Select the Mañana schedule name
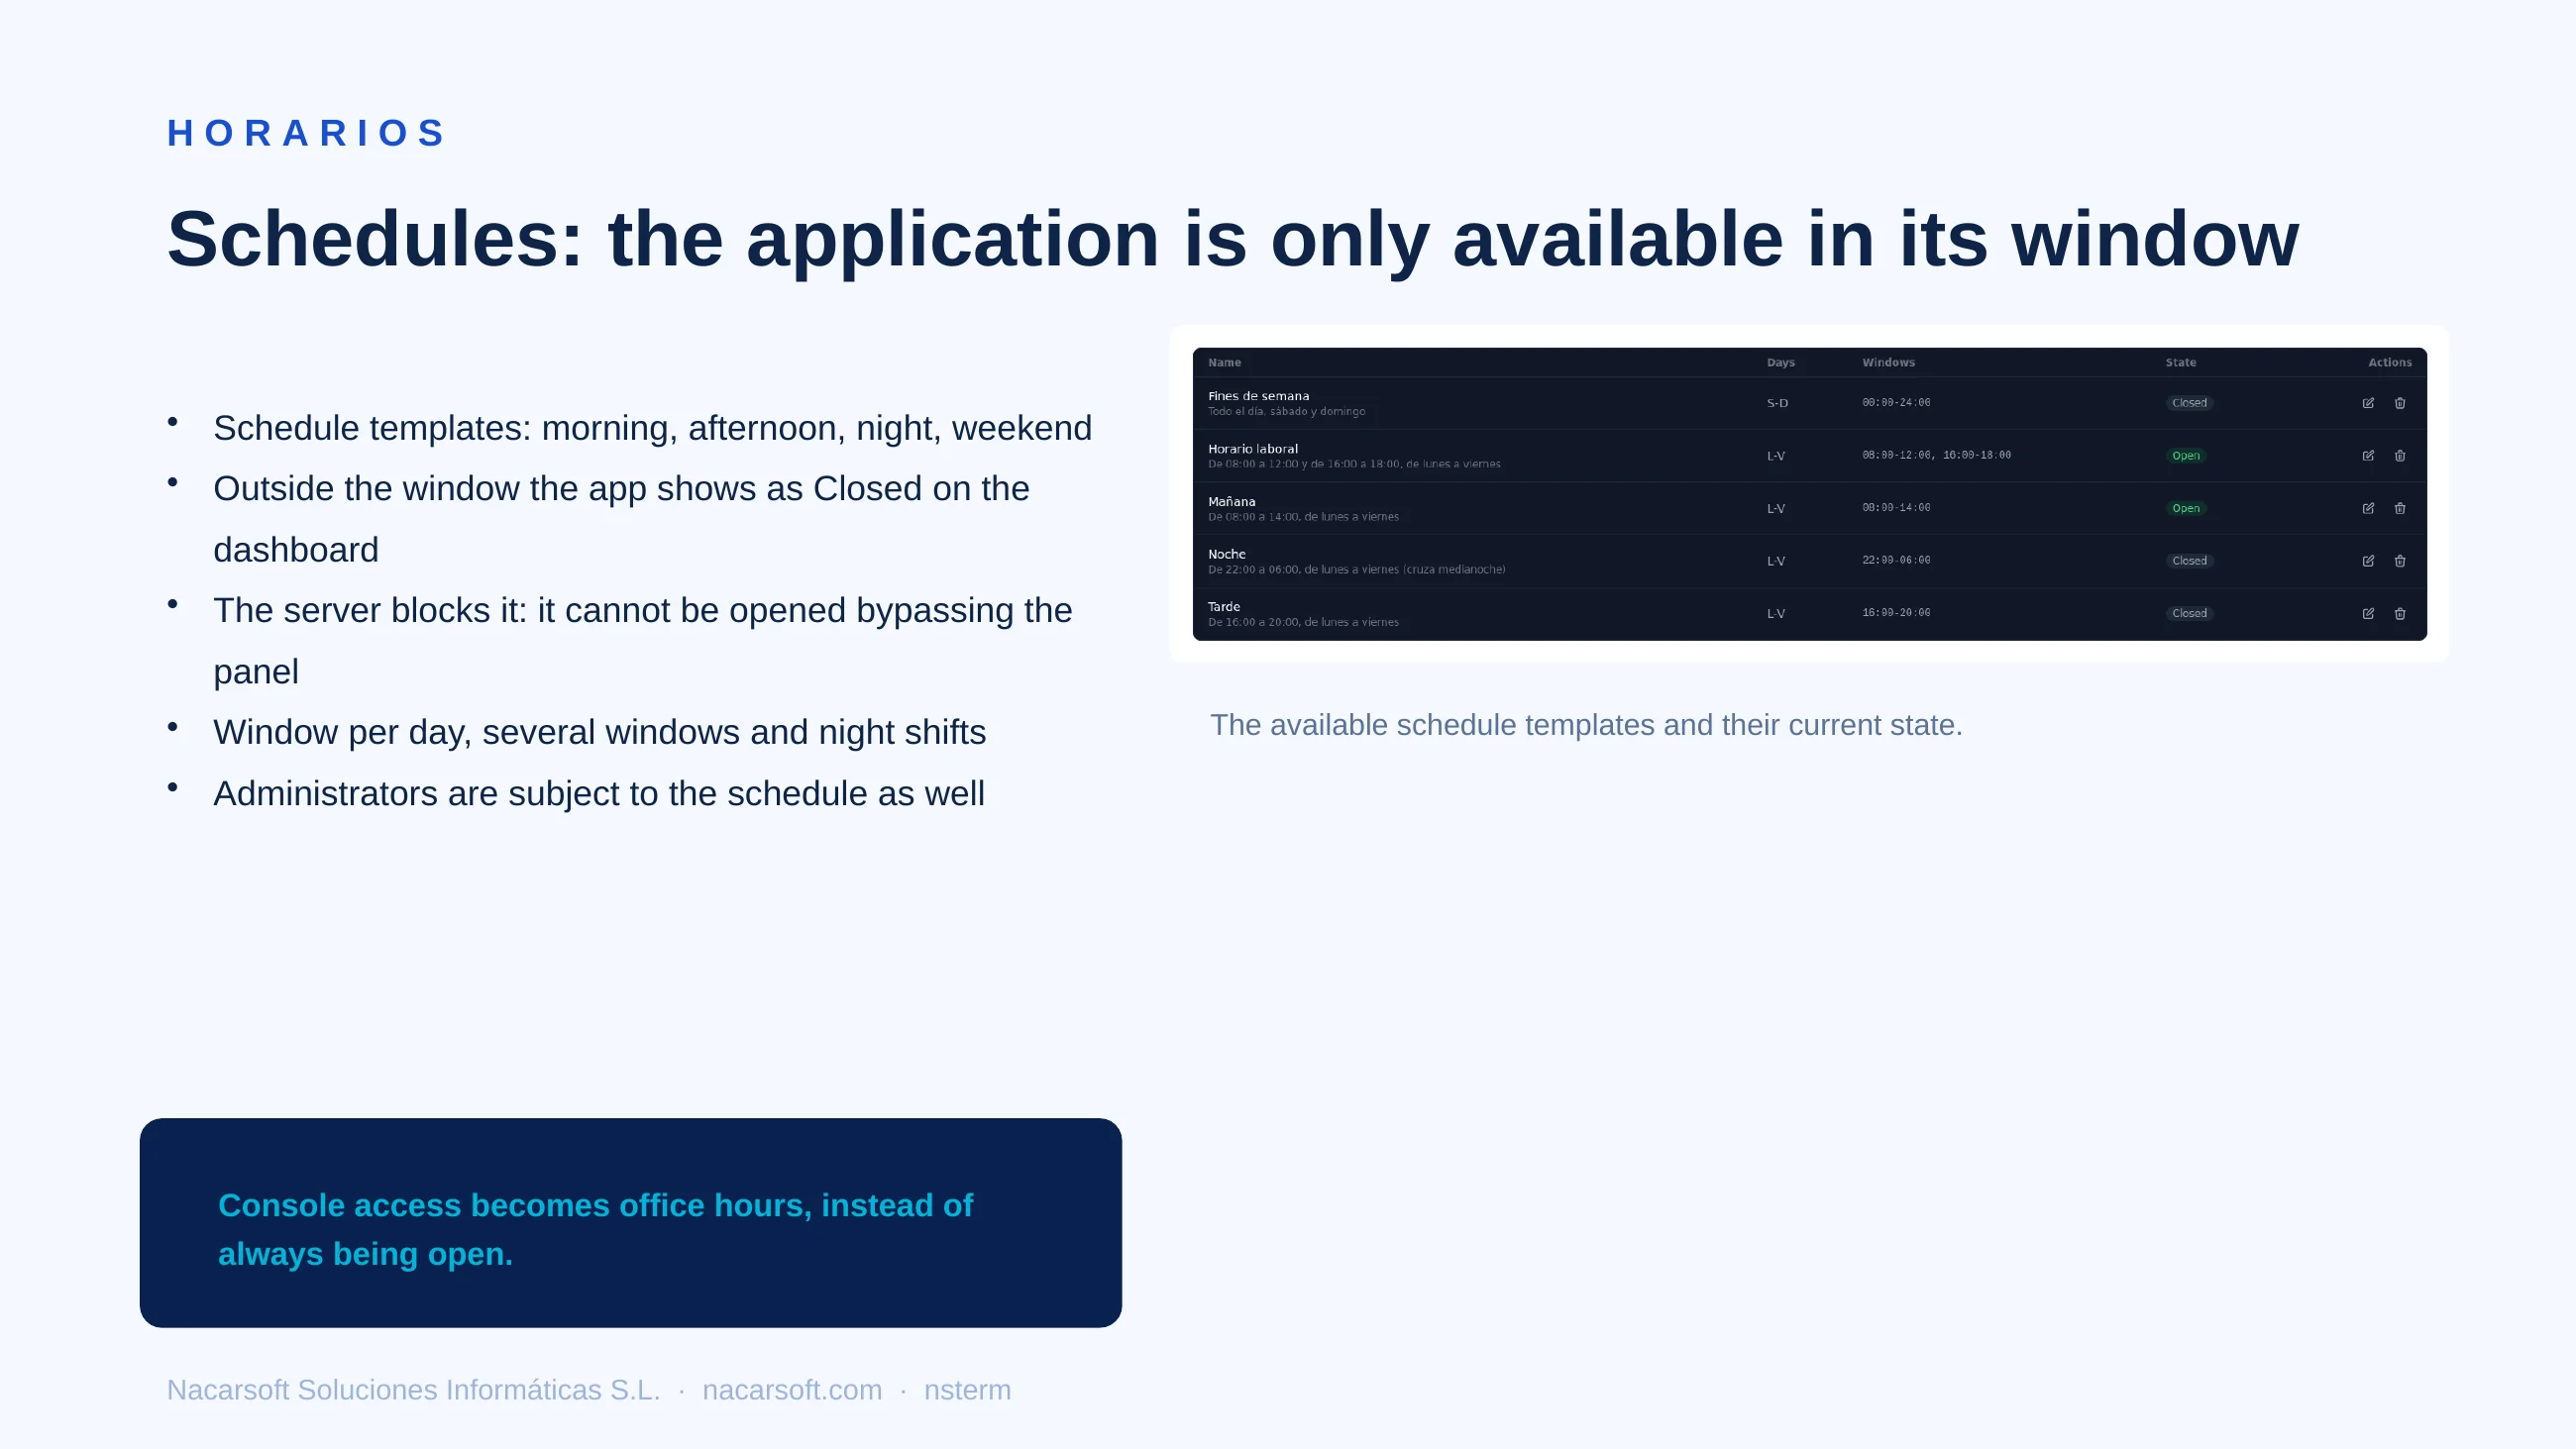 tap(1231, 501)
